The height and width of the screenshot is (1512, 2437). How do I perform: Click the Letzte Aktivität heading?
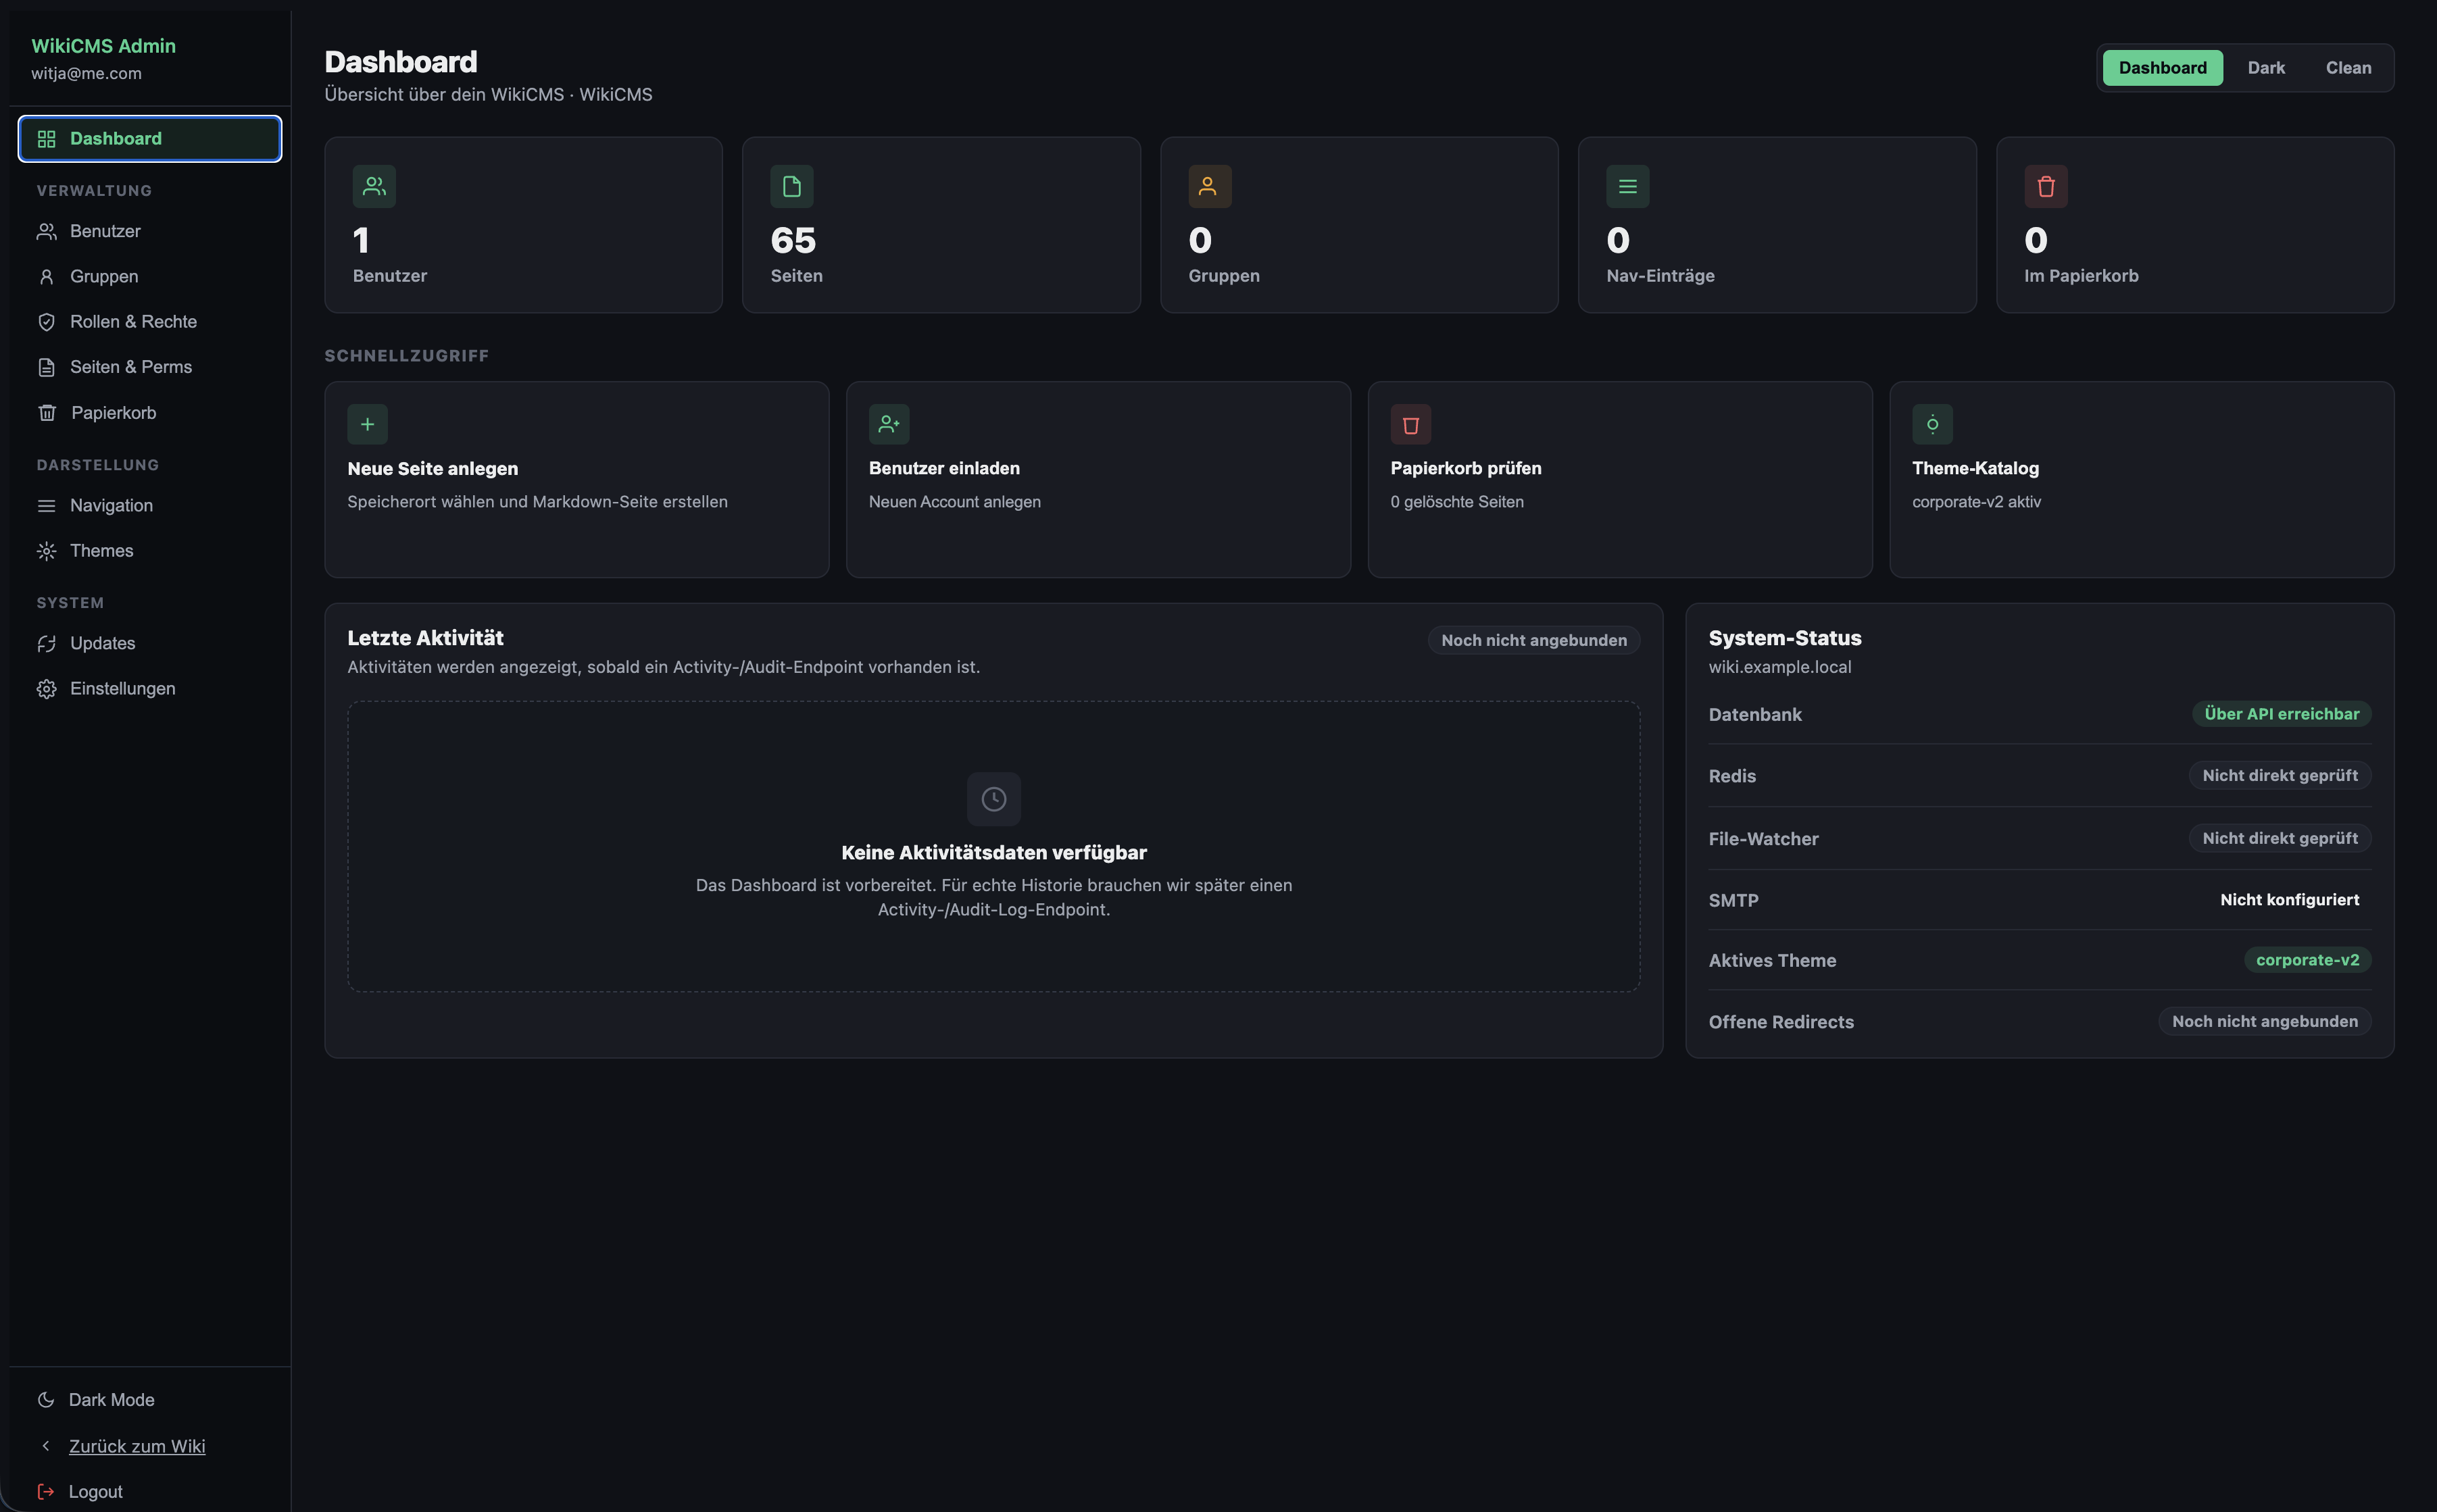[x=425, y=638]
